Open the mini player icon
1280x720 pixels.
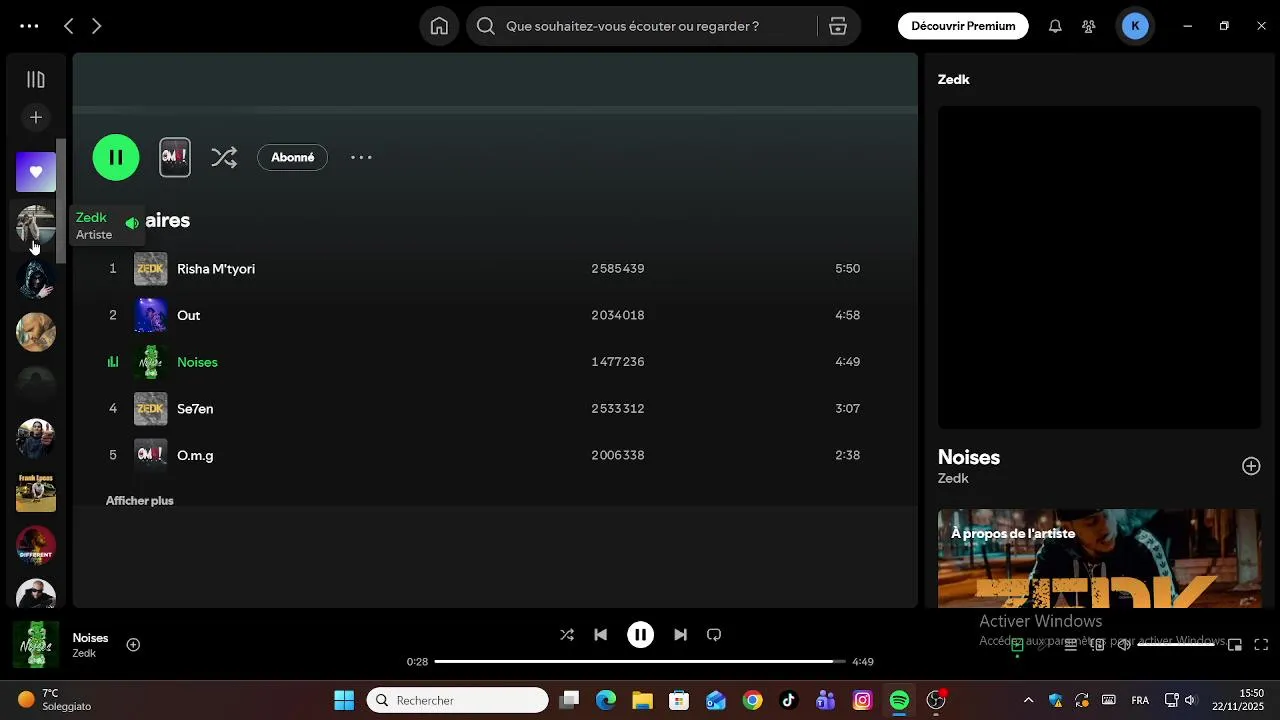coord(1235,645)
